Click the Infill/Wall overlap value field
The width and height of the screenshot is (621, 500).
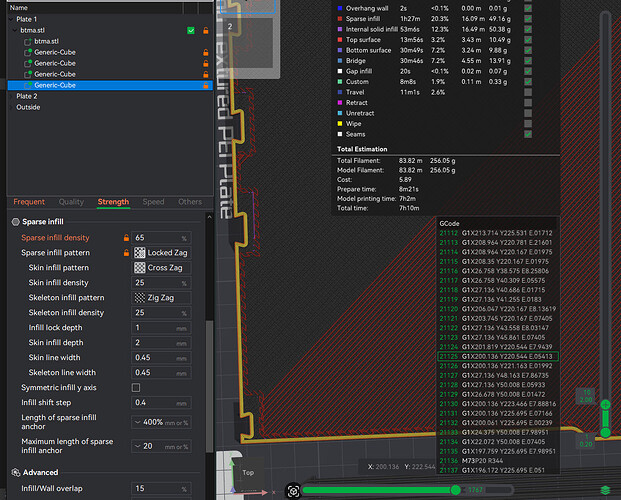coord(161,489)
